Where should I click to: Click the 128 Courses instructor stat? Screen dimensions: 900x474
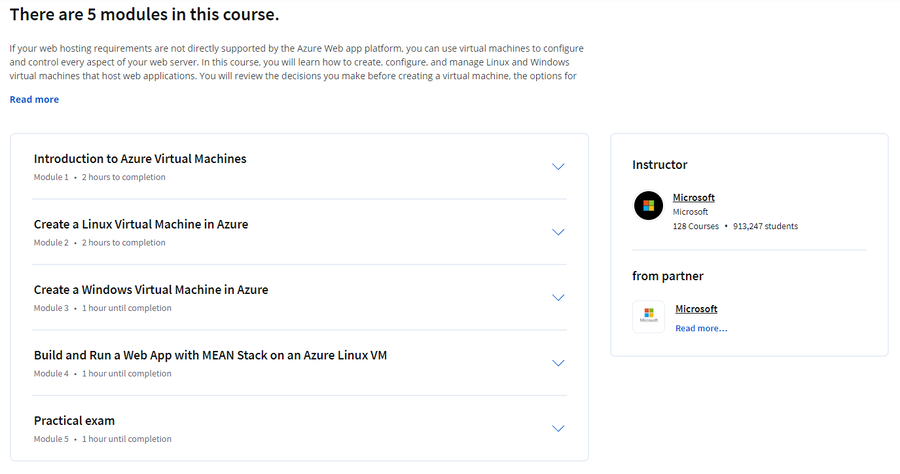click(x=696, y=226)
